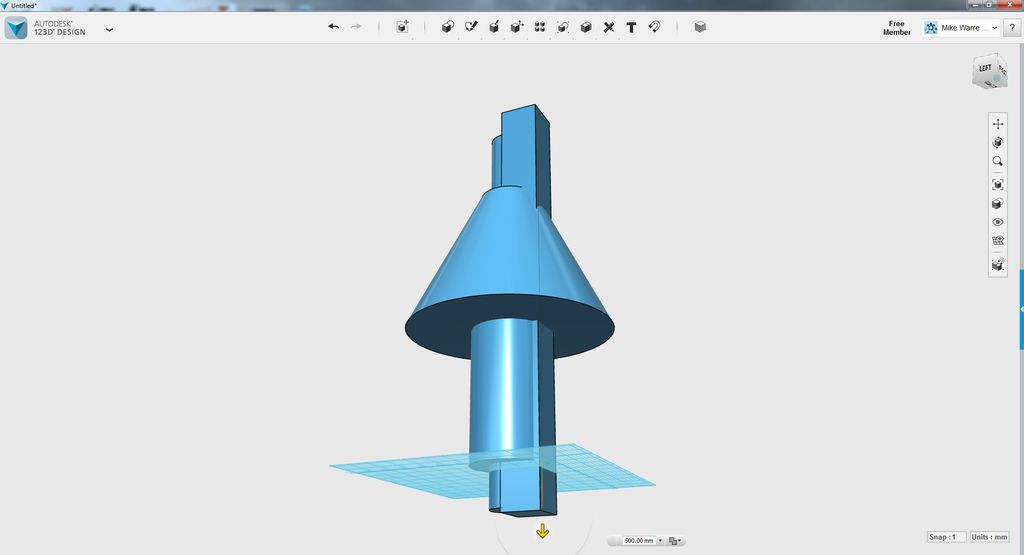Click the LEFT face of view cube
Viewport: 1024px width, 555px height.
(x=985, y=69)
